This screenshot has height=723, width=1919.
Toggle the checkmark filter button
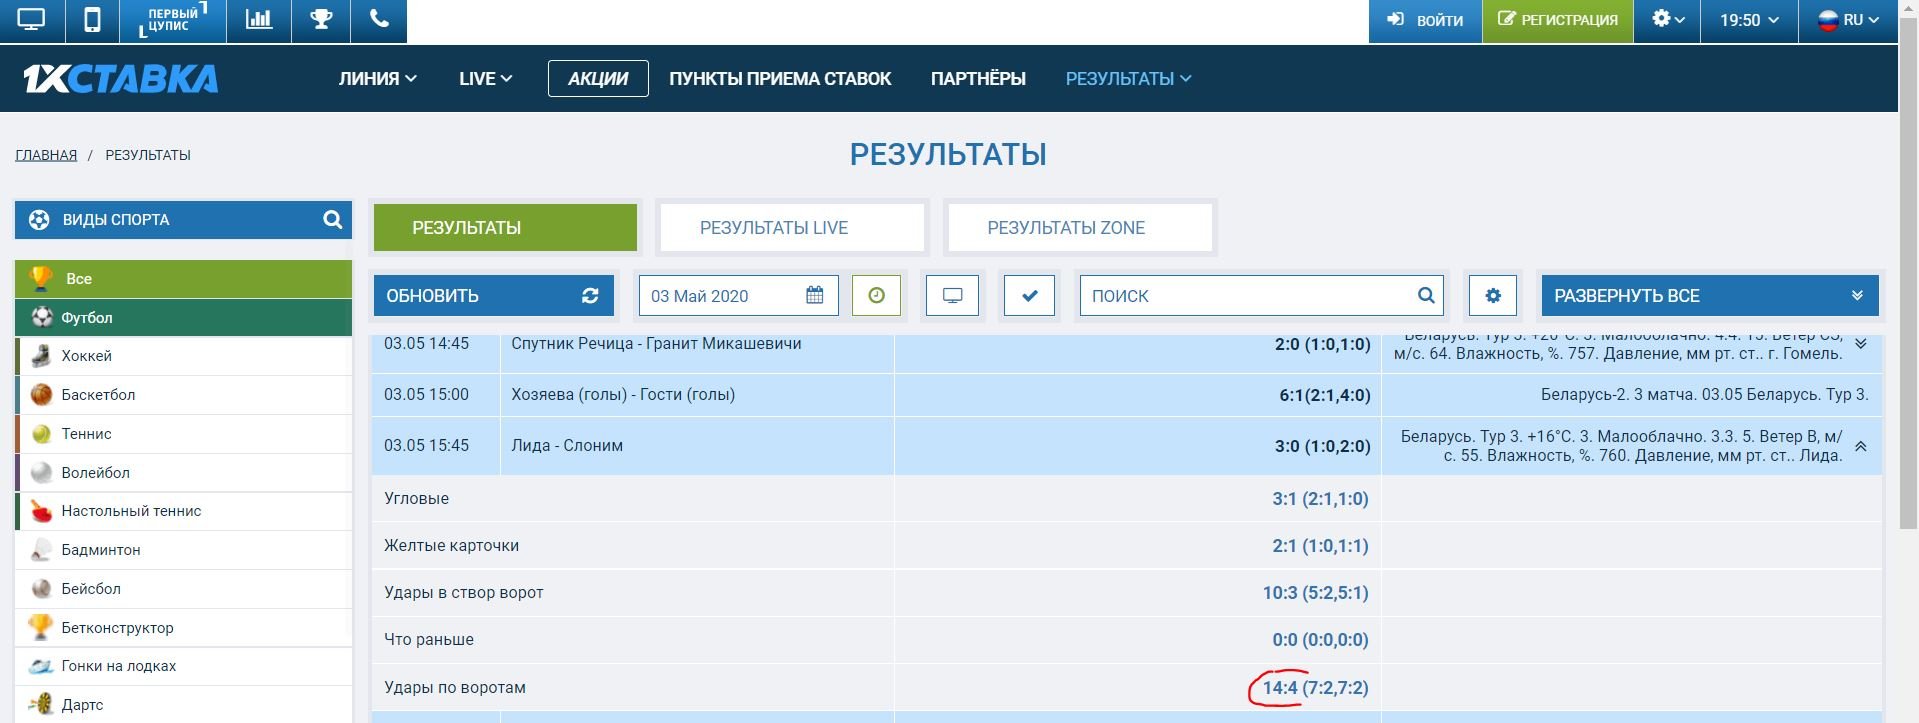[1029, 295]
